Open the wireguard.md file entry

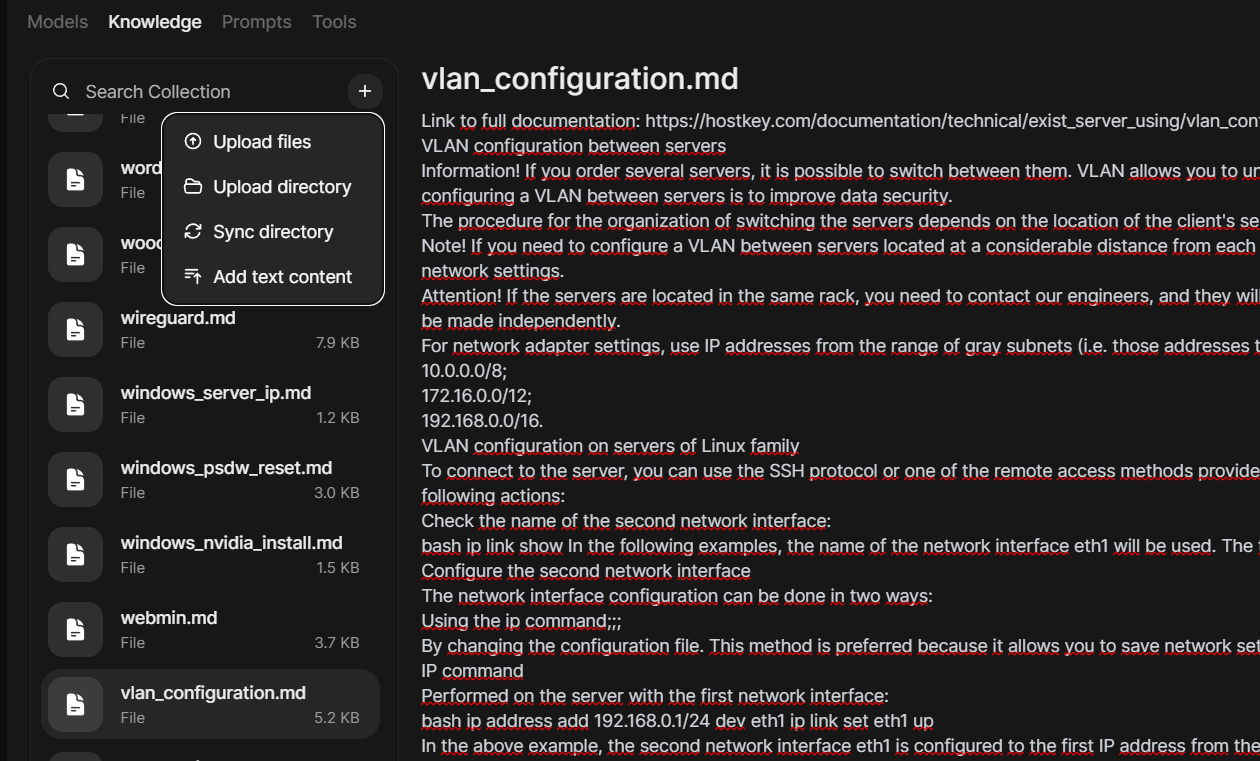click(178, 318)
